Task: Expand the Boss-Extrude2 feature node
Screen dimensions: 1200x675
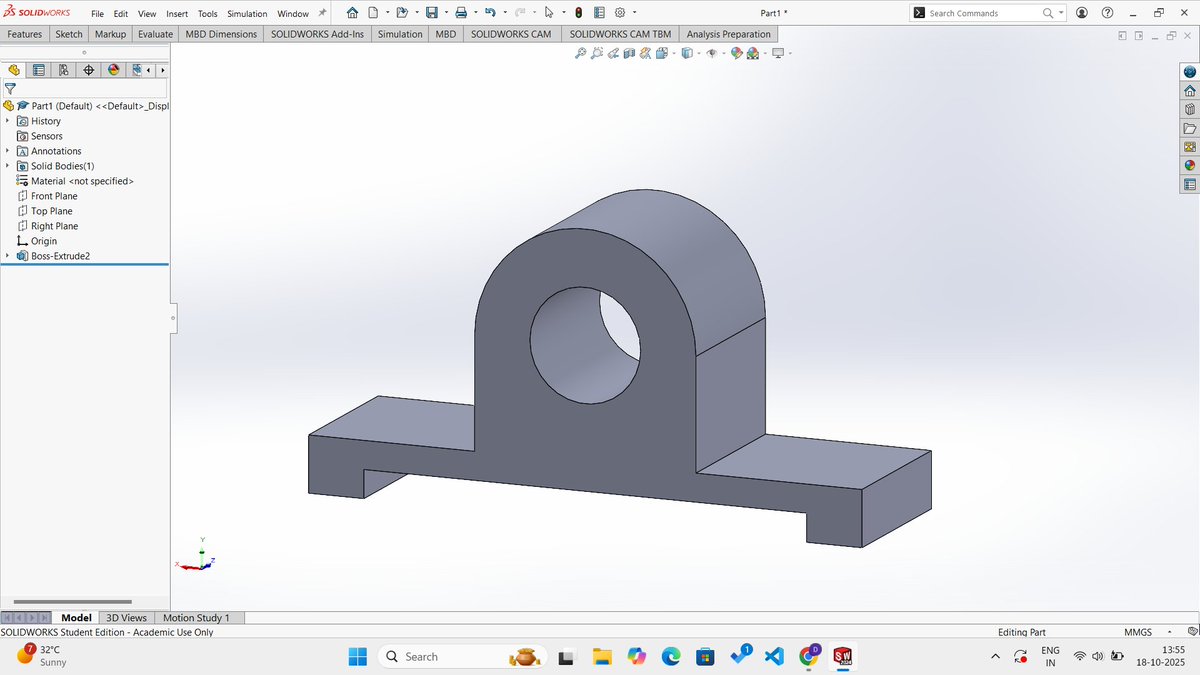Action: [8, 256]
